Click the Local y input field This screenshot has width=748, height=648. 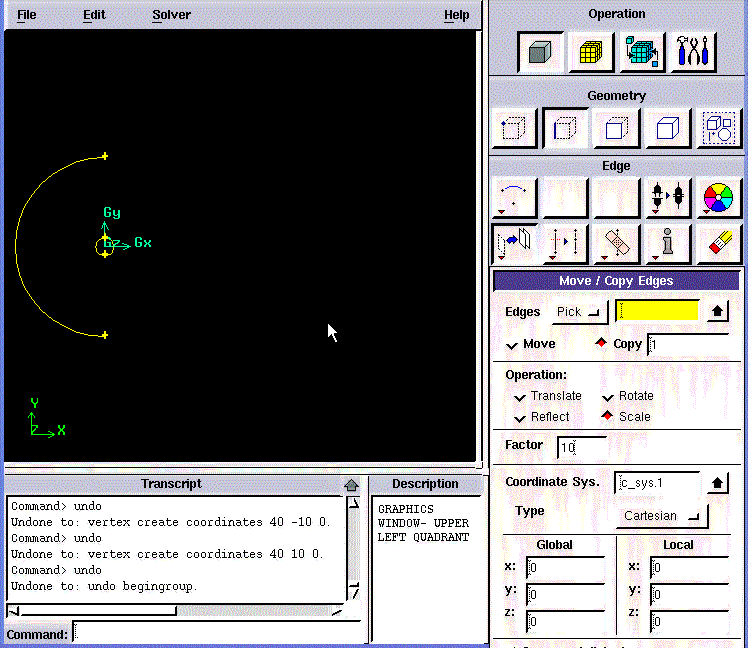pyautogui.click(x=689, y=595)
